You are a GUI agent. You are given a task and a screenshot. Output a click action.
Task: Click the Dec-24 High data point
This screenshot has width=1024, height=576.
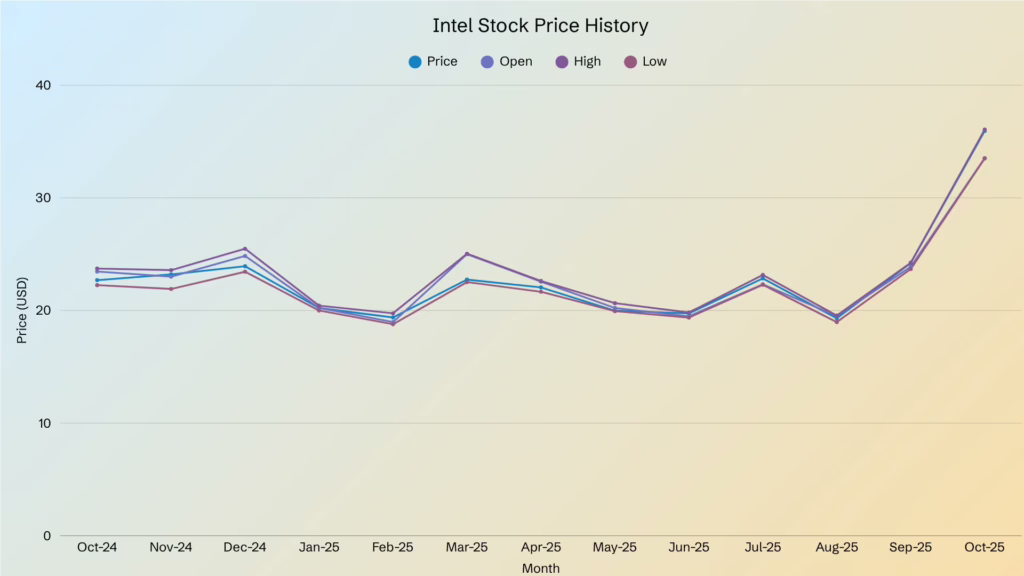[x=245, y=249]
